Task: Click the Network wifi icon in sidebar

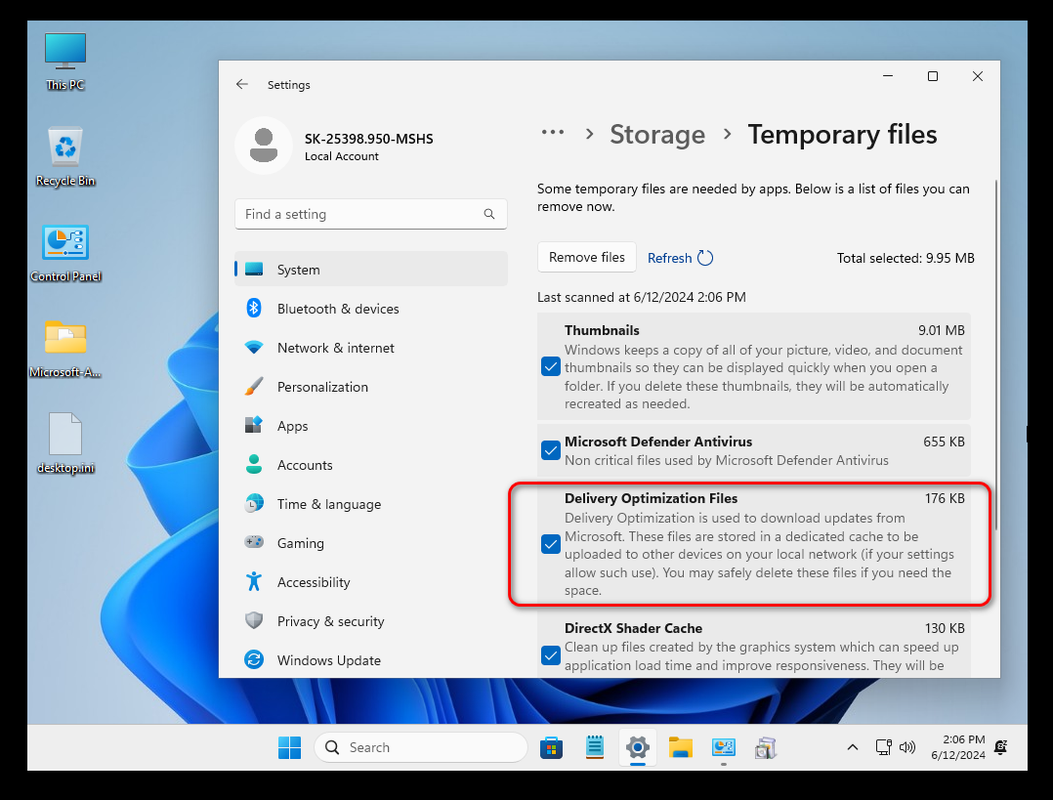Action: tap(254, 348)
